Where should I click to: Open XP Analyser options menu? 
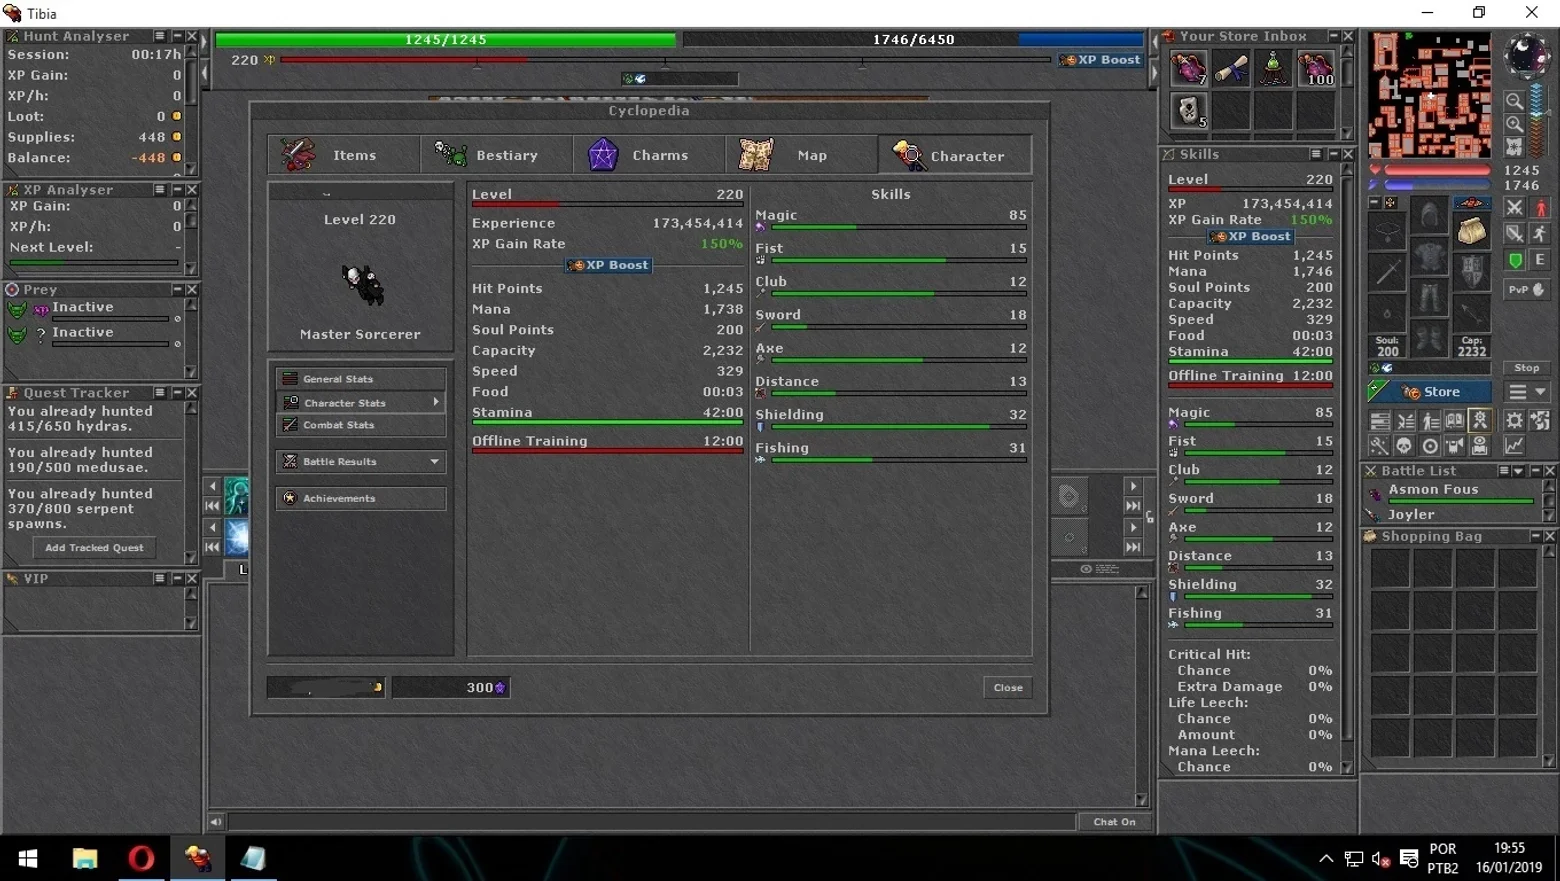tap(159, 190)
